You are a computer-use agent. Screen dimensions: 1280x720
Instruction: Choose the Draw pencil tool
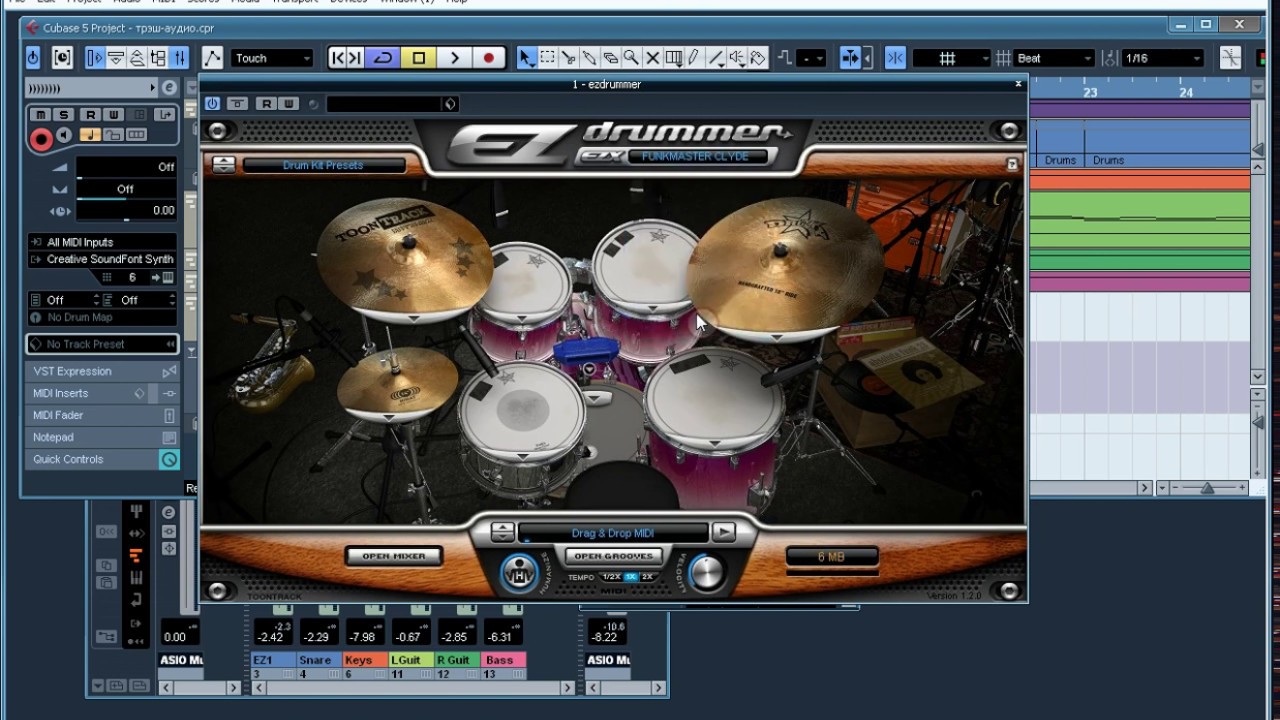(695, 58)
